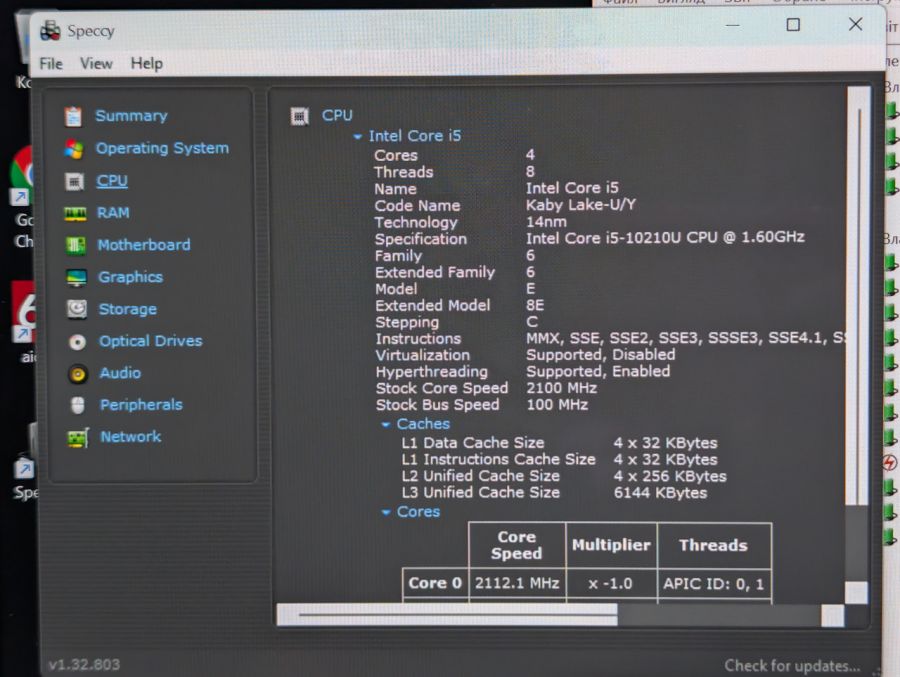The image size is (900, 677).
Task: Click the Peripherals mouse icon
Action: pyautogui.click(x=77, y=405)
